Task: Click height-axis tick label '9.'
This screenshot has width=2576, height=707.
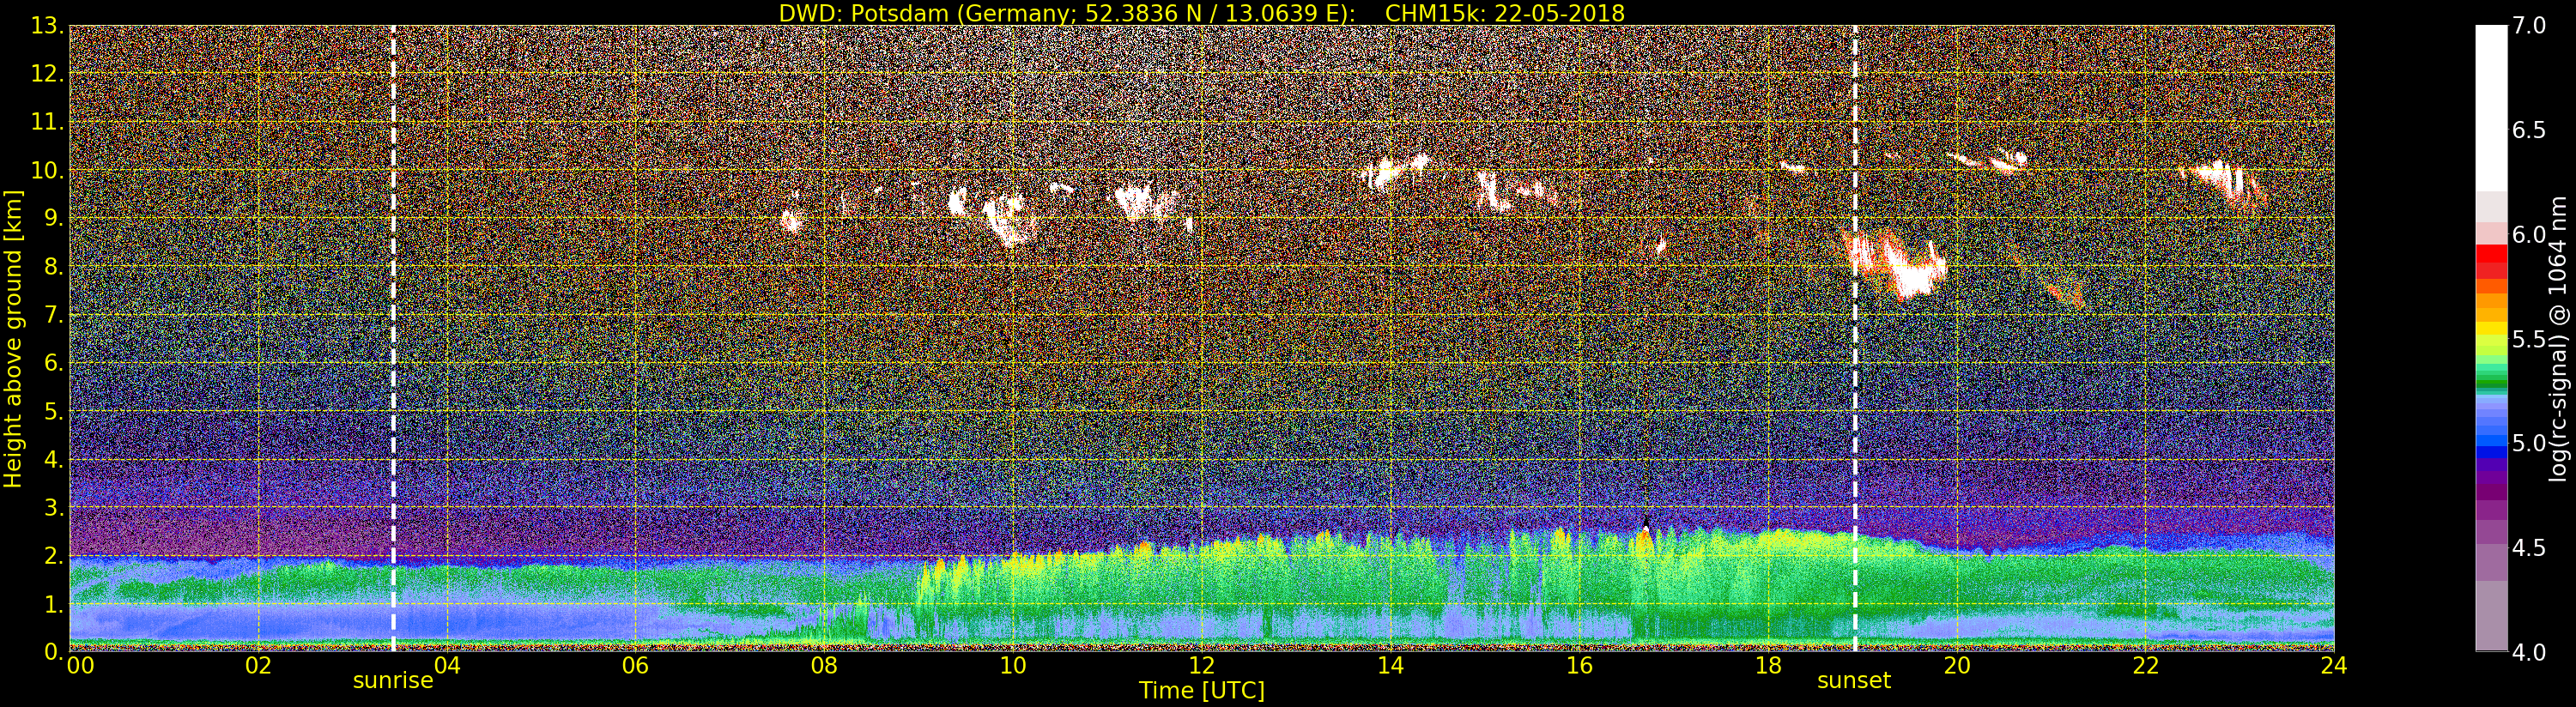Action: [x=54, y=218]
